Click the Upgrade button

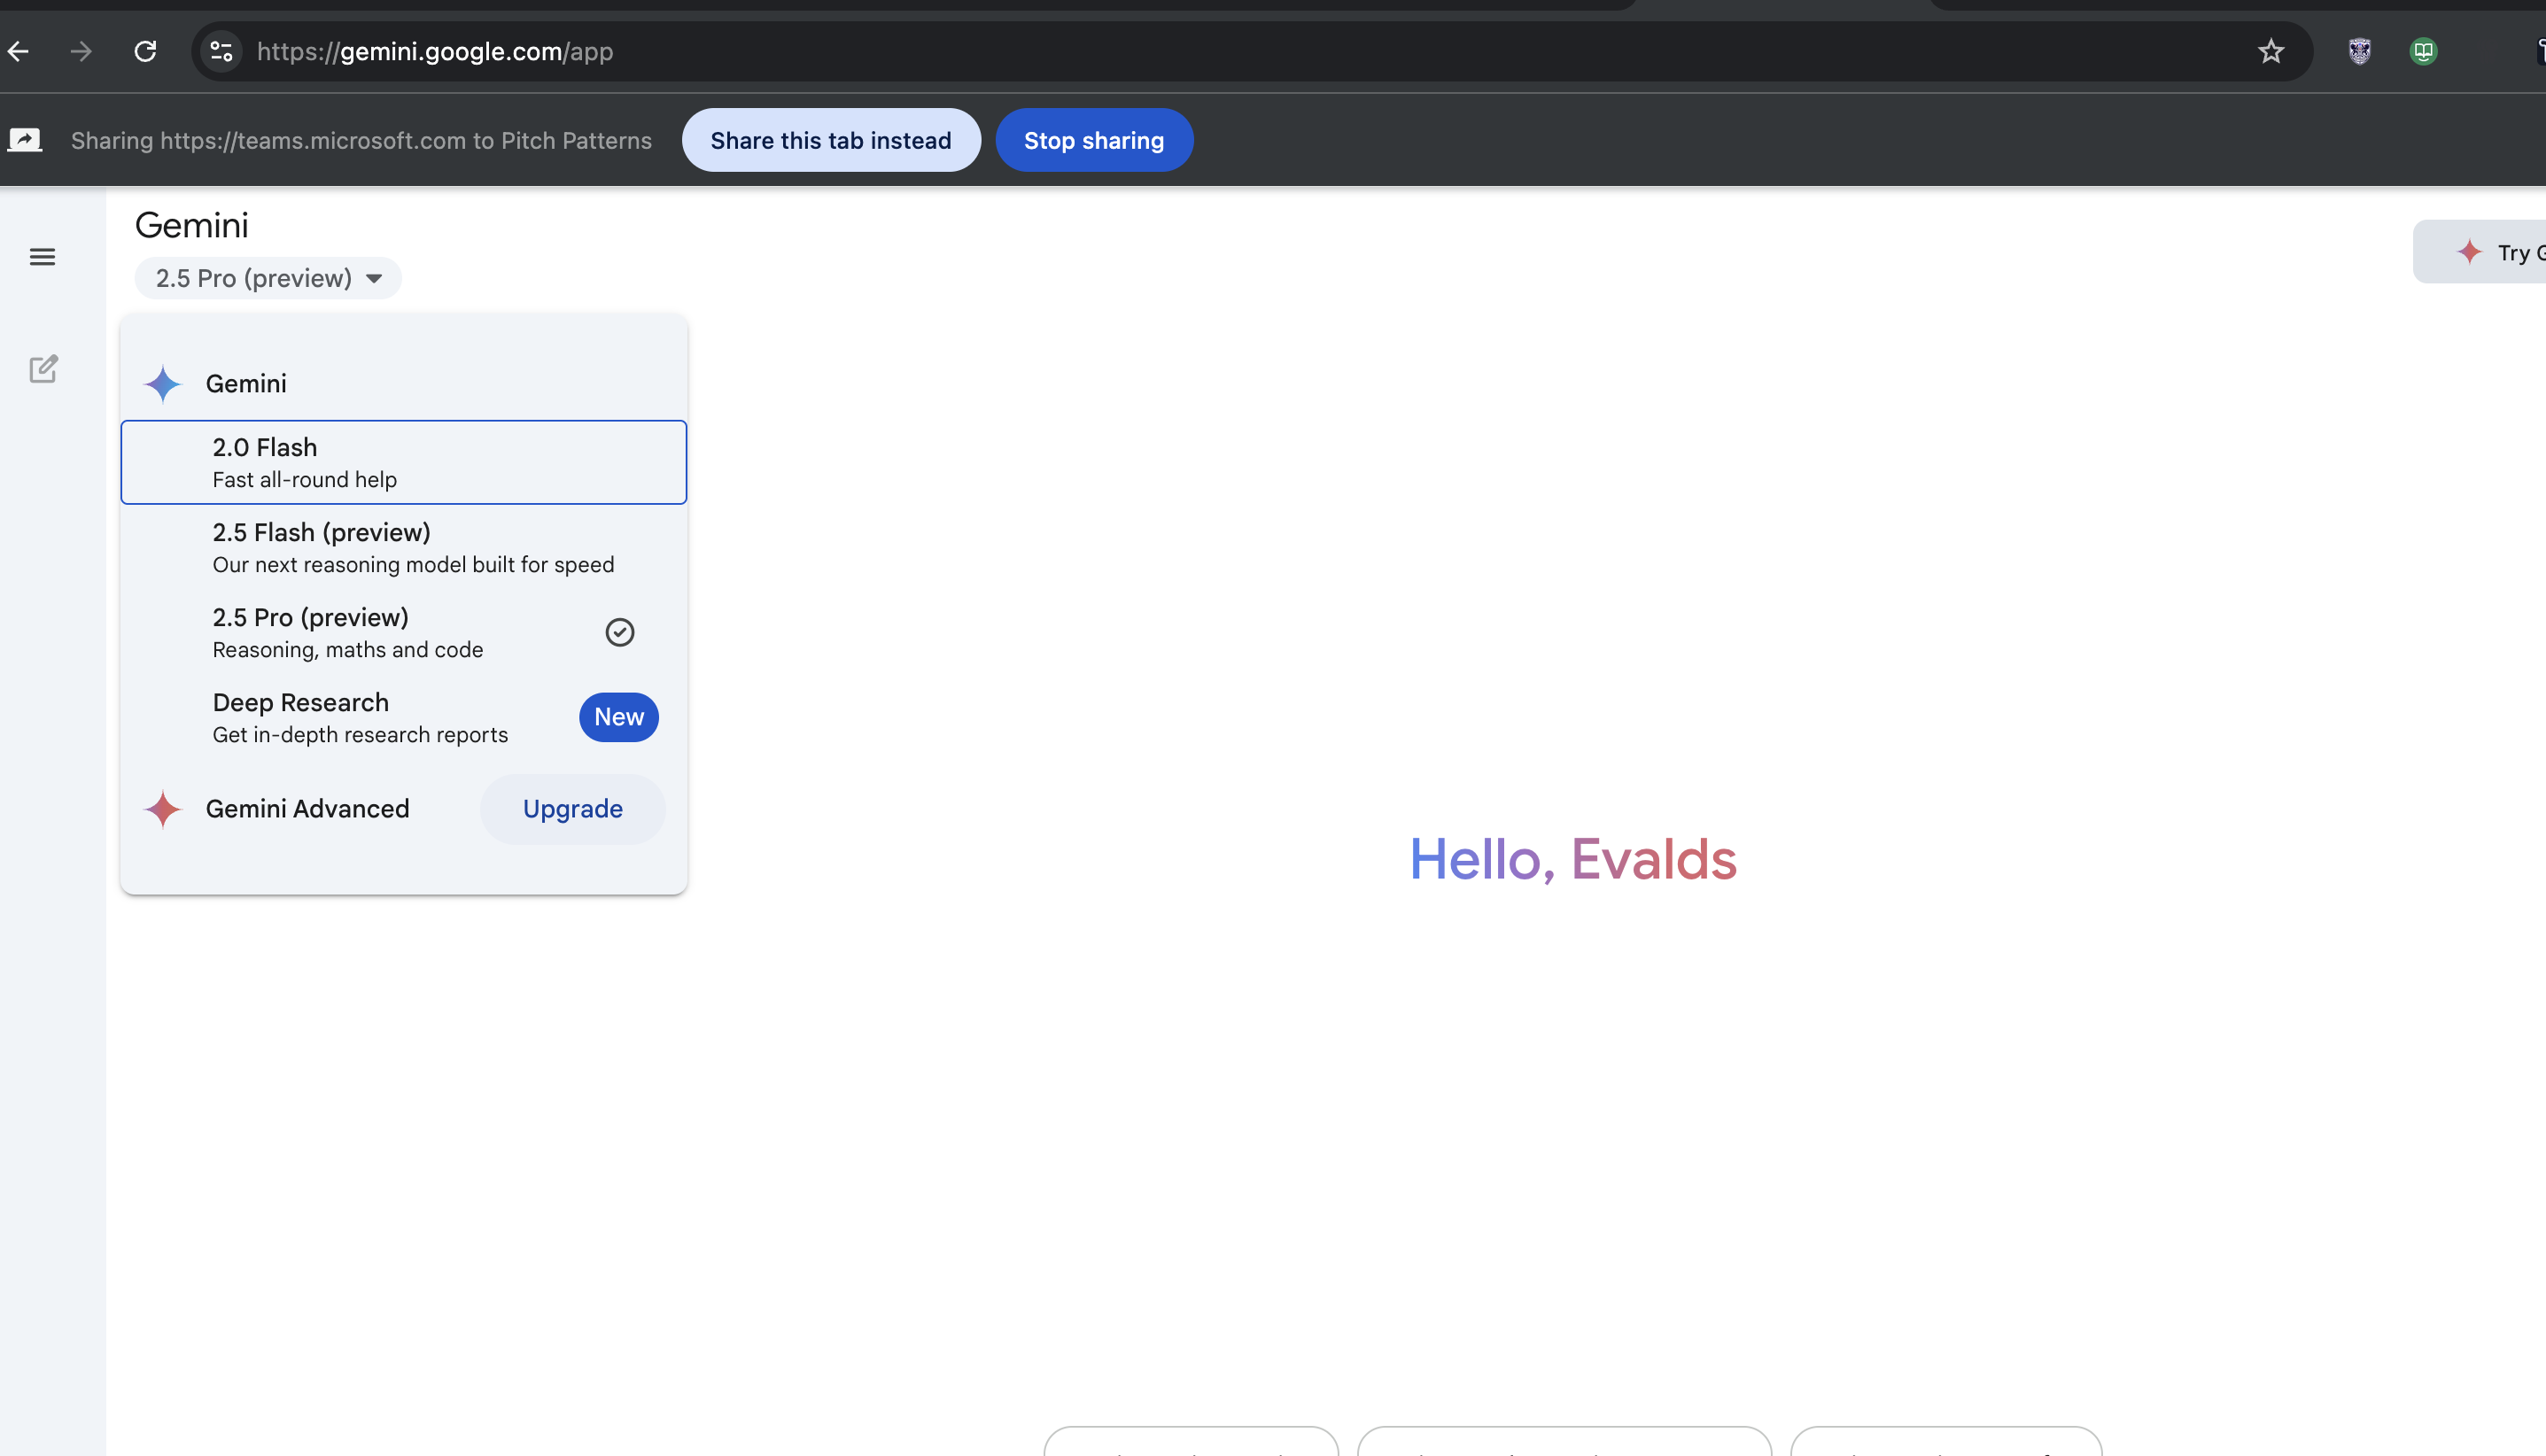click(573, 809)
